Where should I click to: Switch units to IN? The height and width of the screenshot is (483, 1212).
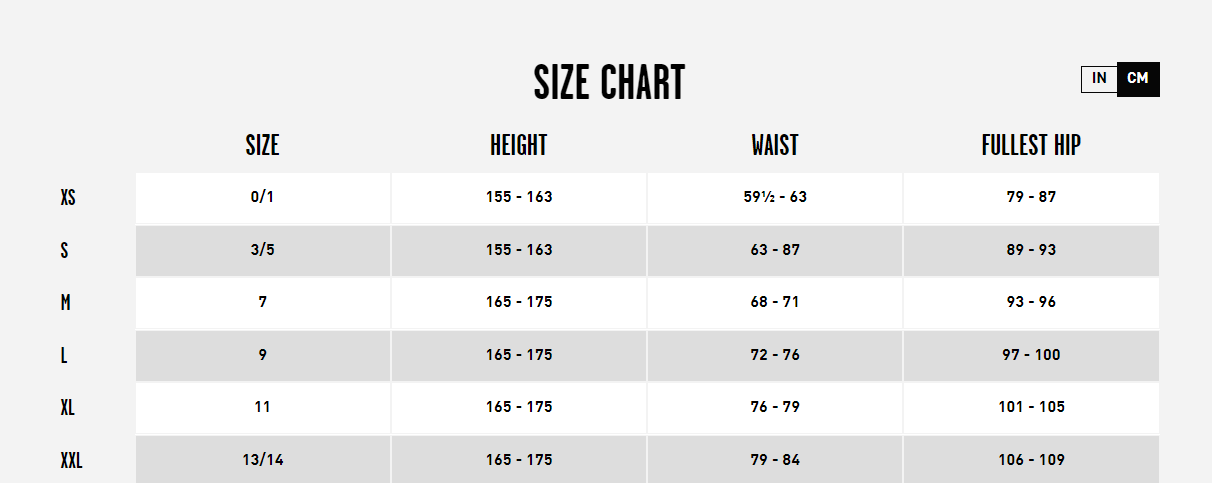click(x=1099, y=79)
